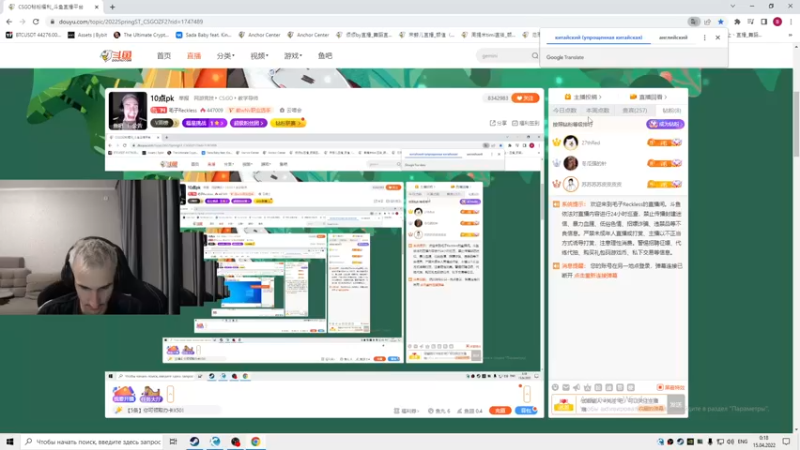
Task: Select English in the Translate popup
Action: click(673, 38)
